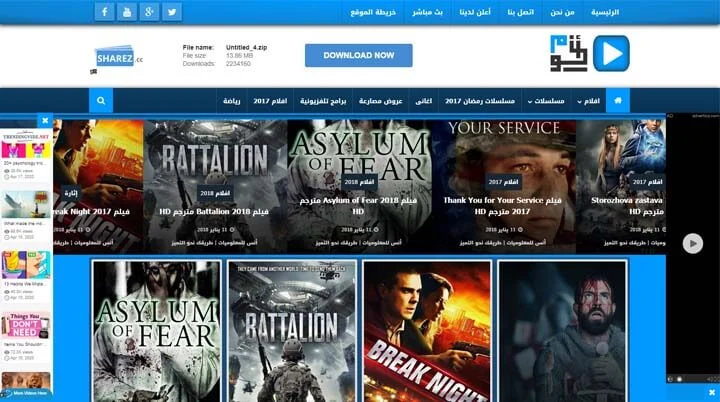Open Break Night poster card

427,331
